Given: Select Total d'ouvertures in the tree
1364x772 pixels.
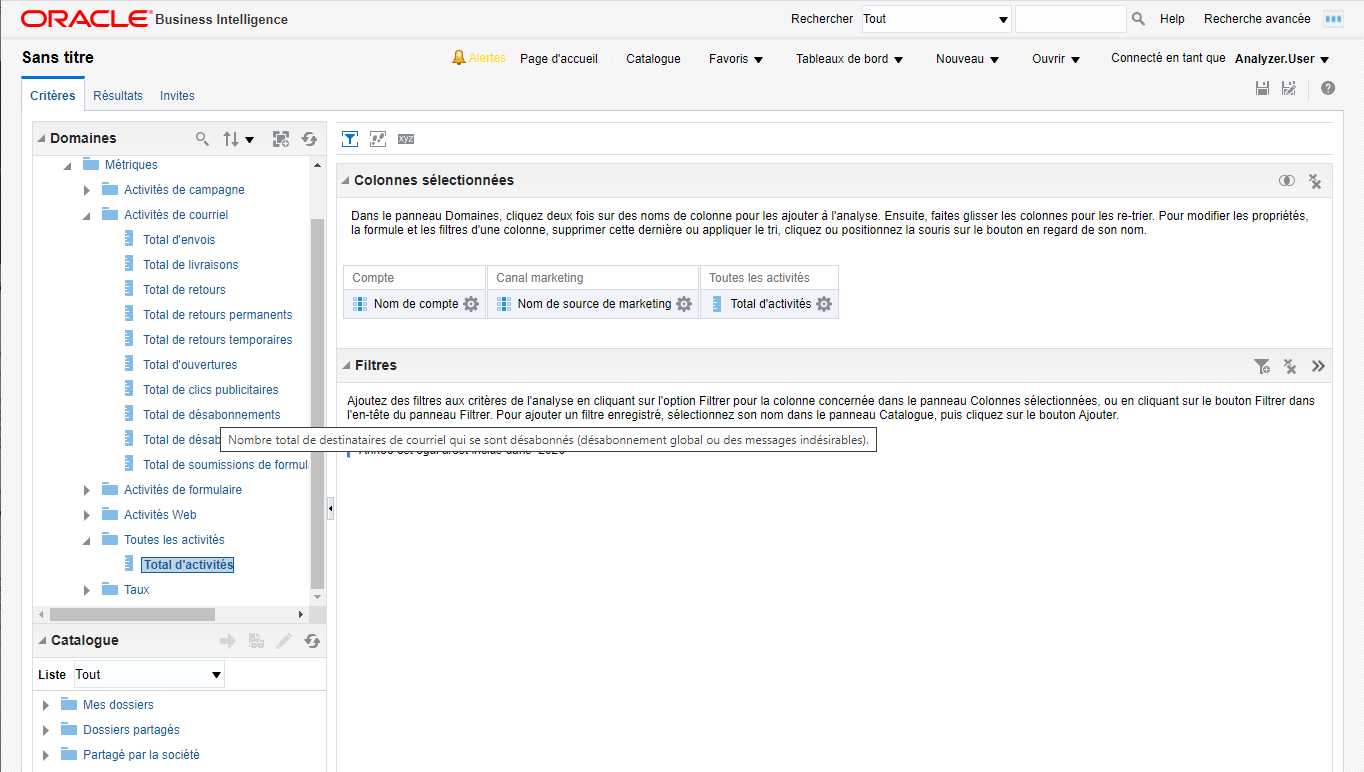Looking at the screenshot, I should 190,365.
